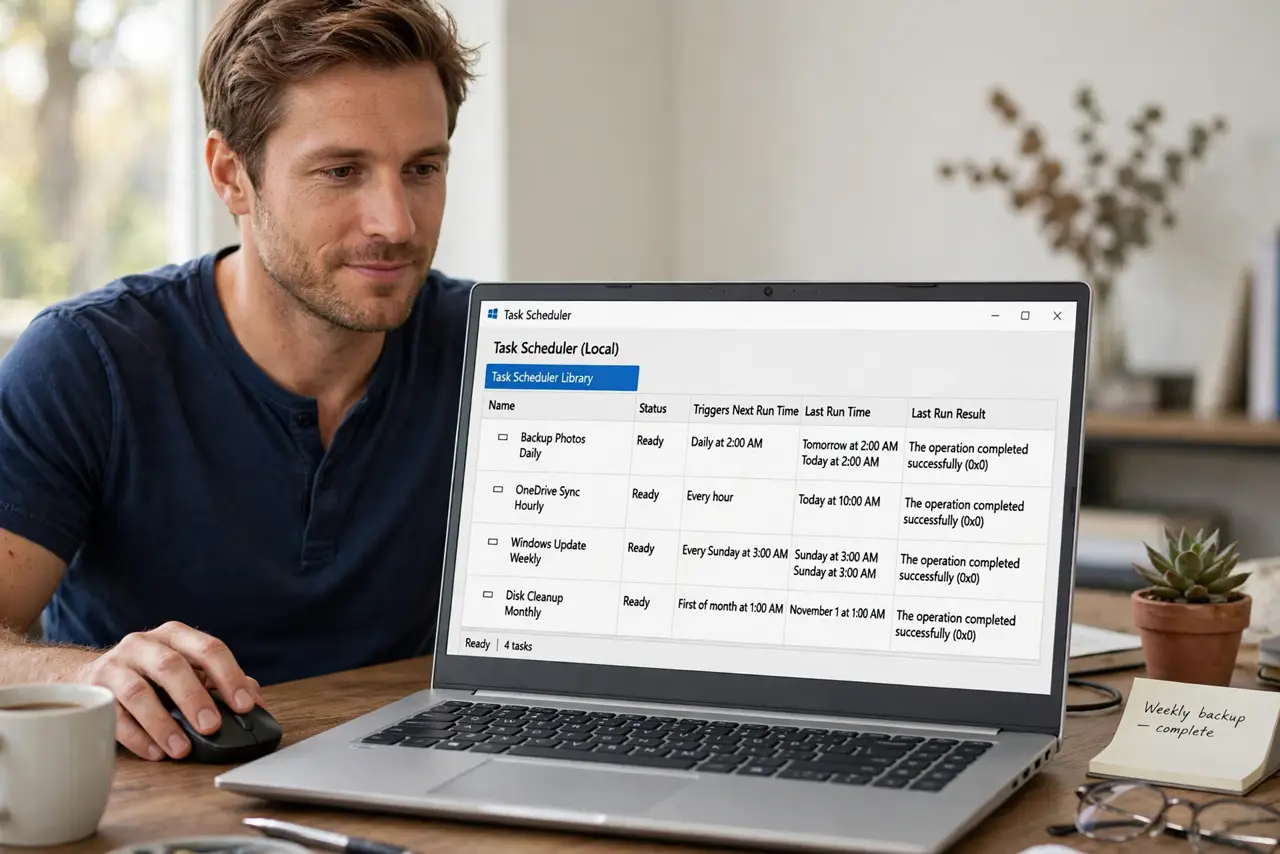Image resolution: width=1280 pixels, height=854 pixels.
Task: Maximize the Task Scheduler window
Action: coord(1025,316)
